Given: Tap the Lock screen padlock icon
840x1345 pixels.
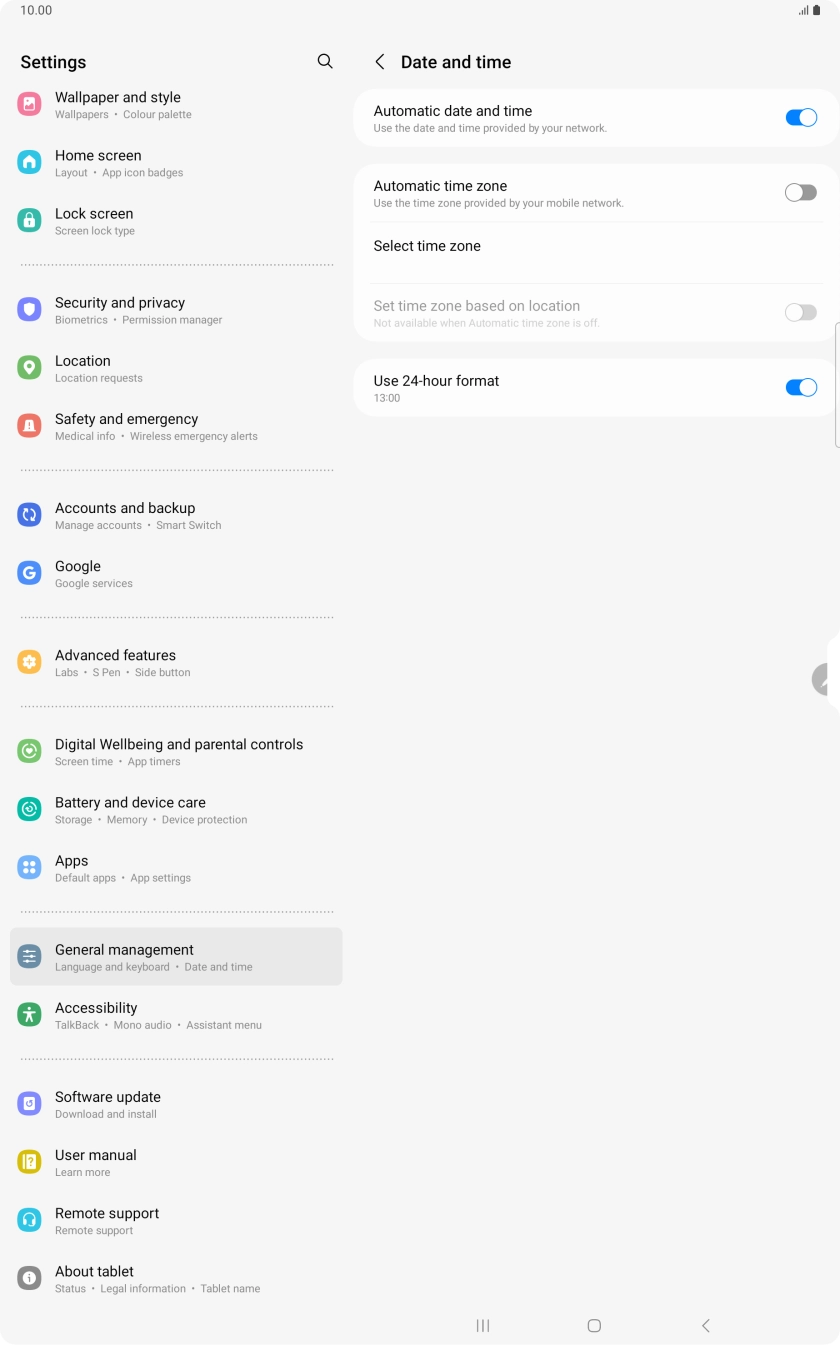Looking at the screenshot, I should tap(30, 220).
